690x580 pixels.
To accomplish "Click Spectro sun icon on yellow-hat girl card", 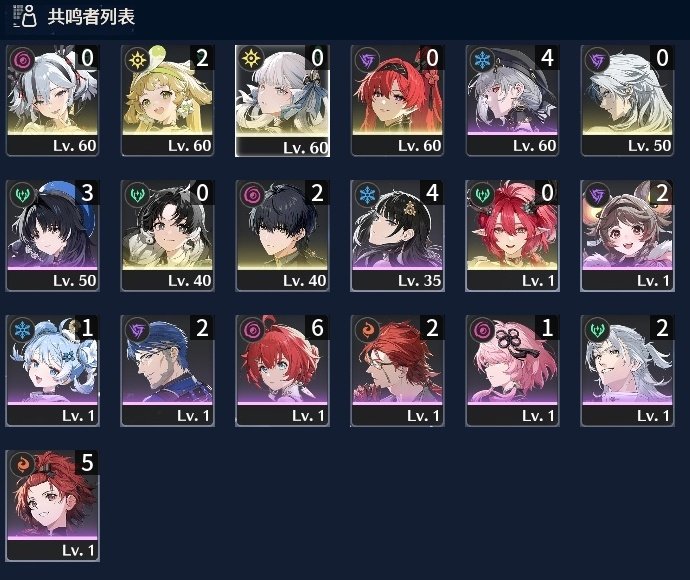I will coord(137,59).
